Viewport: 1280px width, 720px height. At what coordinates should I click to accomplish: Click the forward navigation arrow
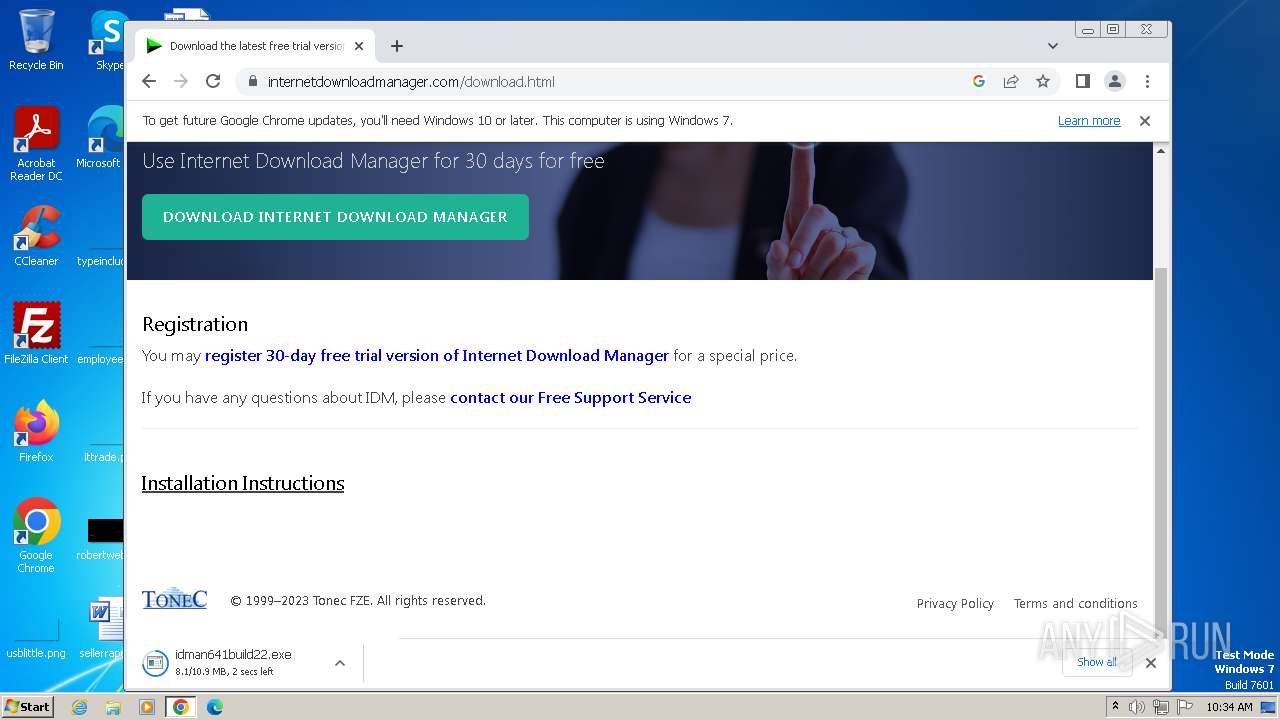tap(181, 81)
